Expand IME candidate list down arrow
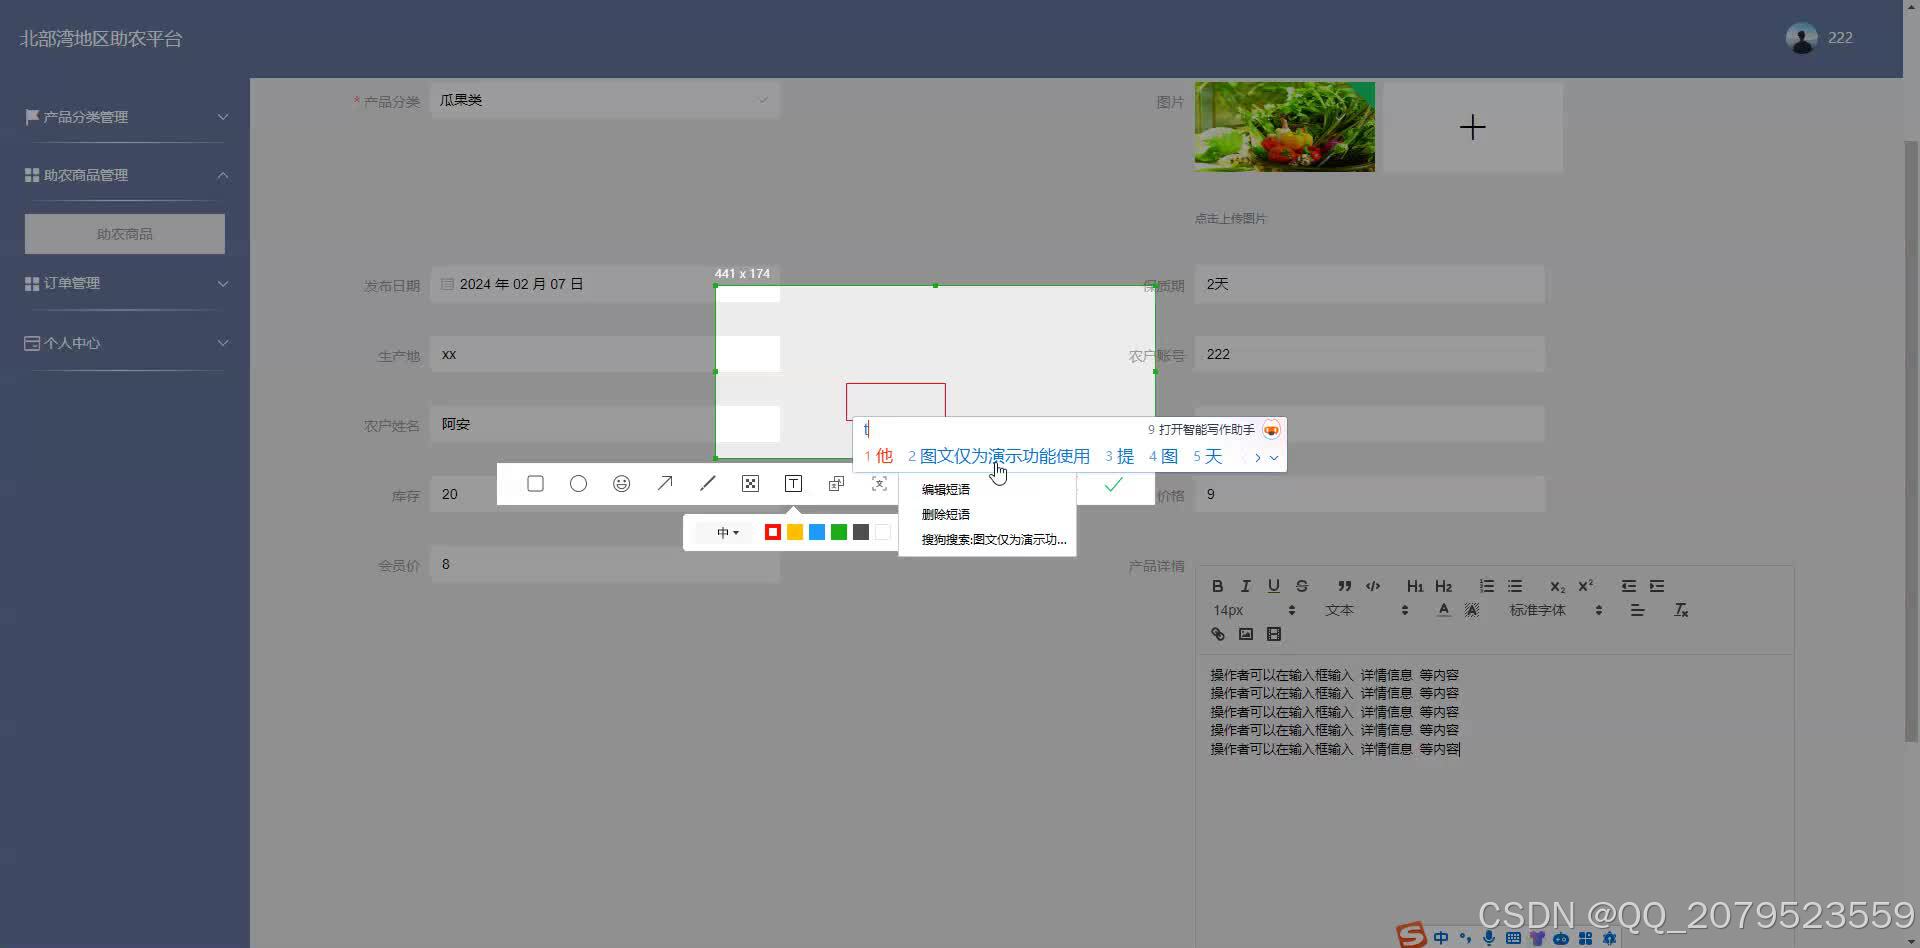This screenshot has width=1920, height=948. 1274,458
